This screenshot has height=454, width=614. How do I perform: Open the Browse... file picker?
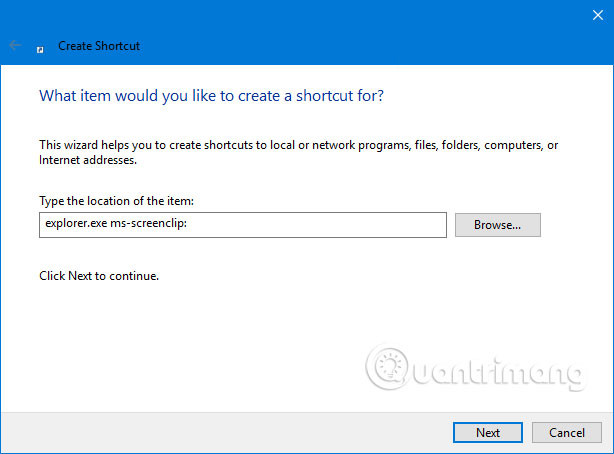tap(498, 225)
